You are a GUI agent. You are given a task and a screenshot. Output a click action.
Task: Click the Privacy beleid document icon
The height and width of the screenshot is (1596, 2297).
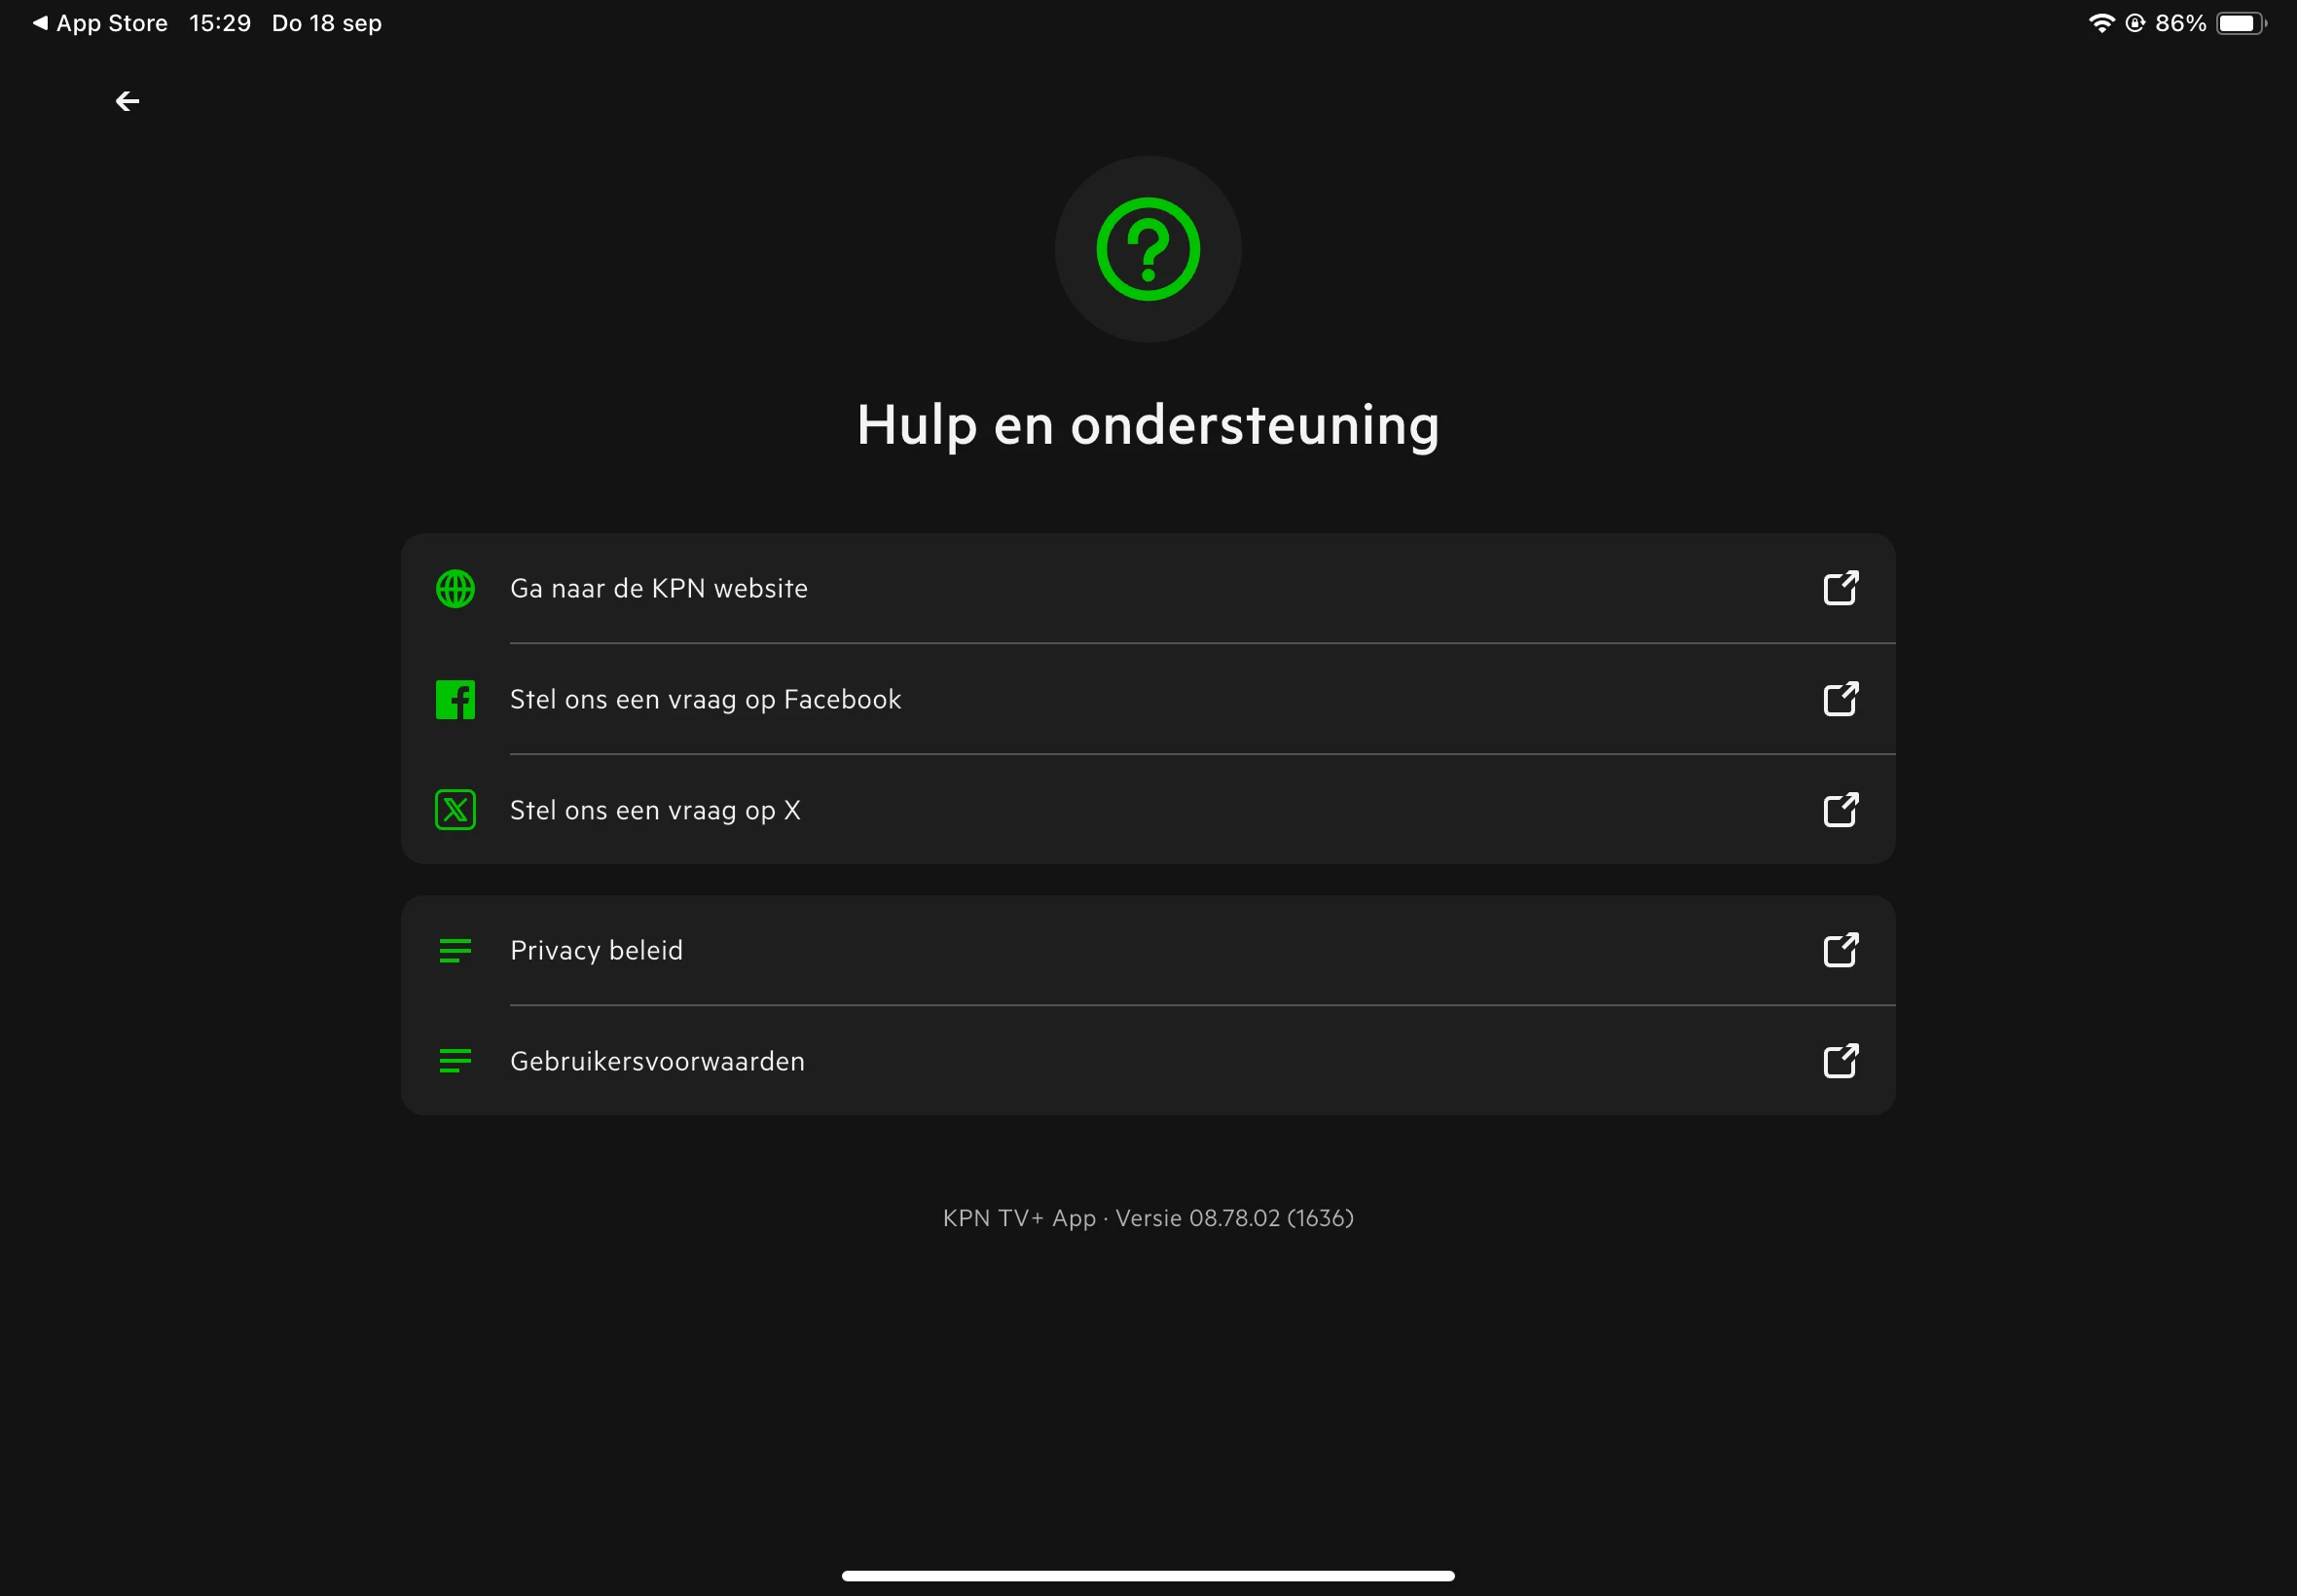(455, 950)
